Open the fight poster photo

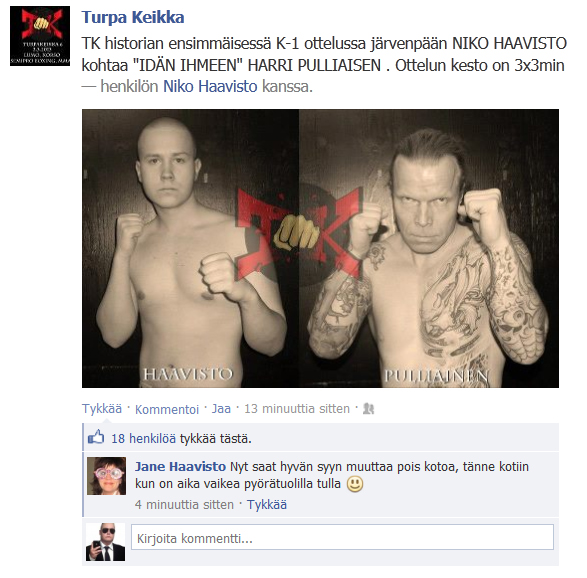pos(320,248)
